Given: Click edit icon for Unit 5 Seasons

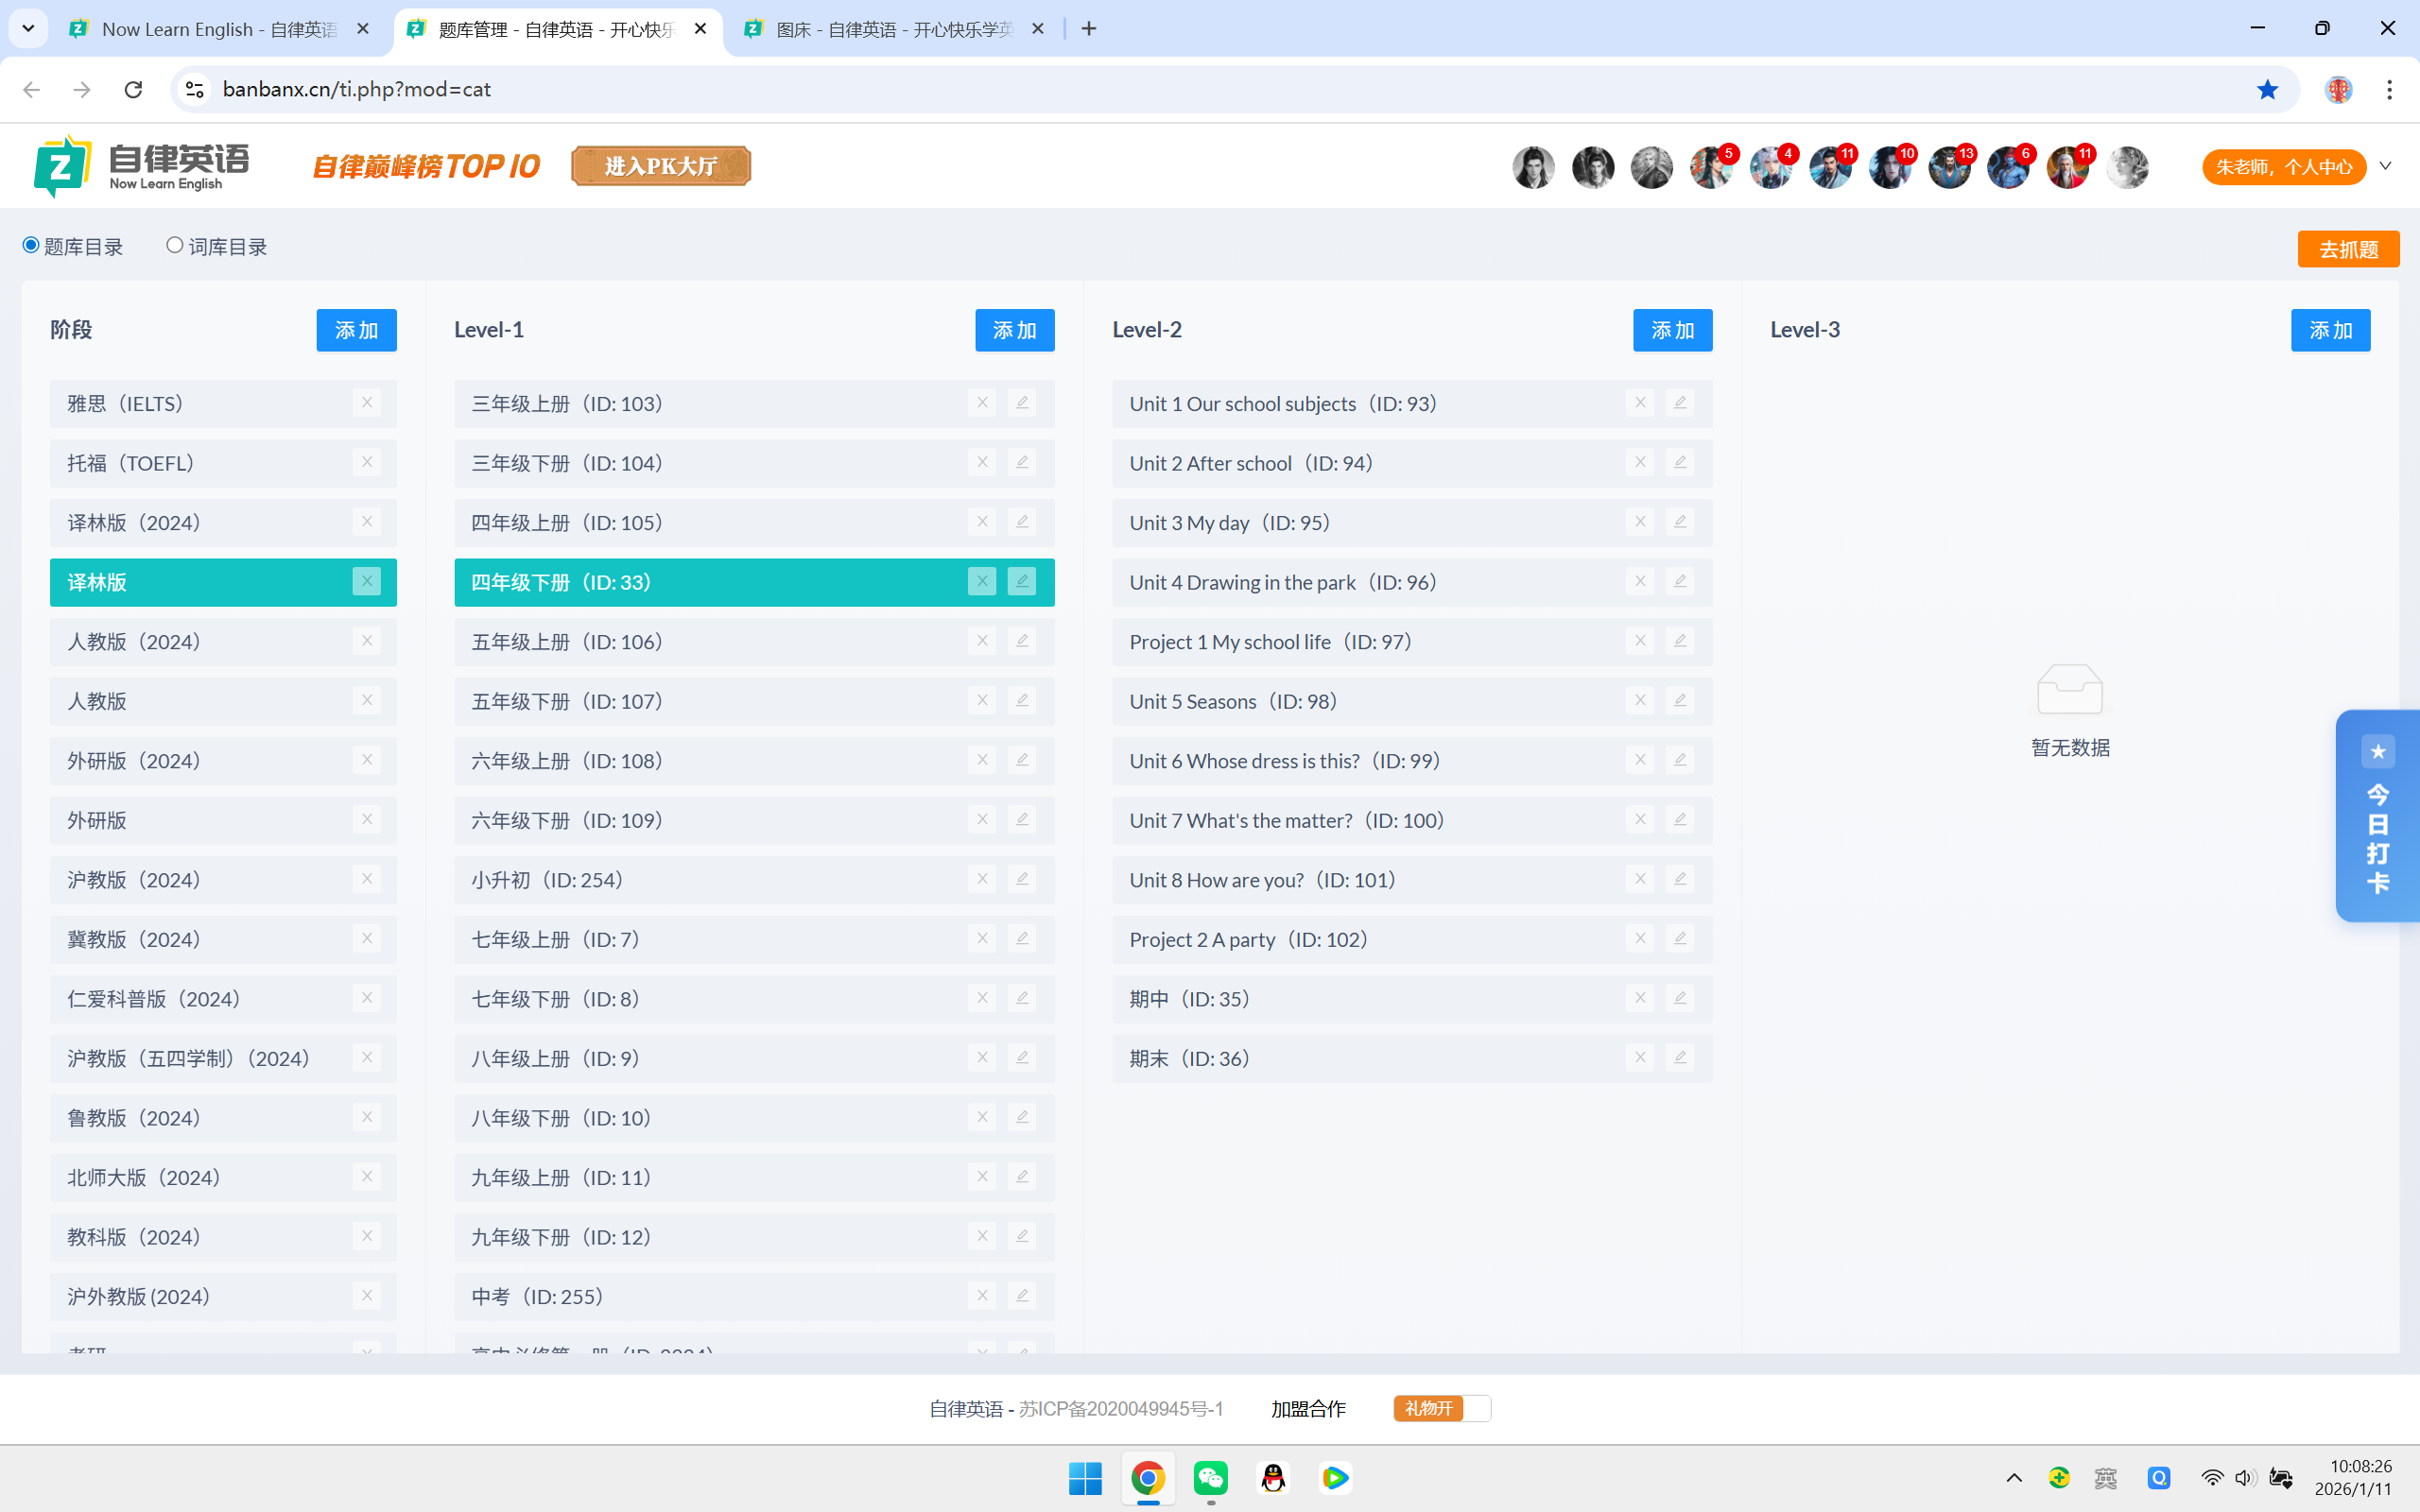Looking at the screenshot, I should pyautogui.click(x=1679, y=701).
